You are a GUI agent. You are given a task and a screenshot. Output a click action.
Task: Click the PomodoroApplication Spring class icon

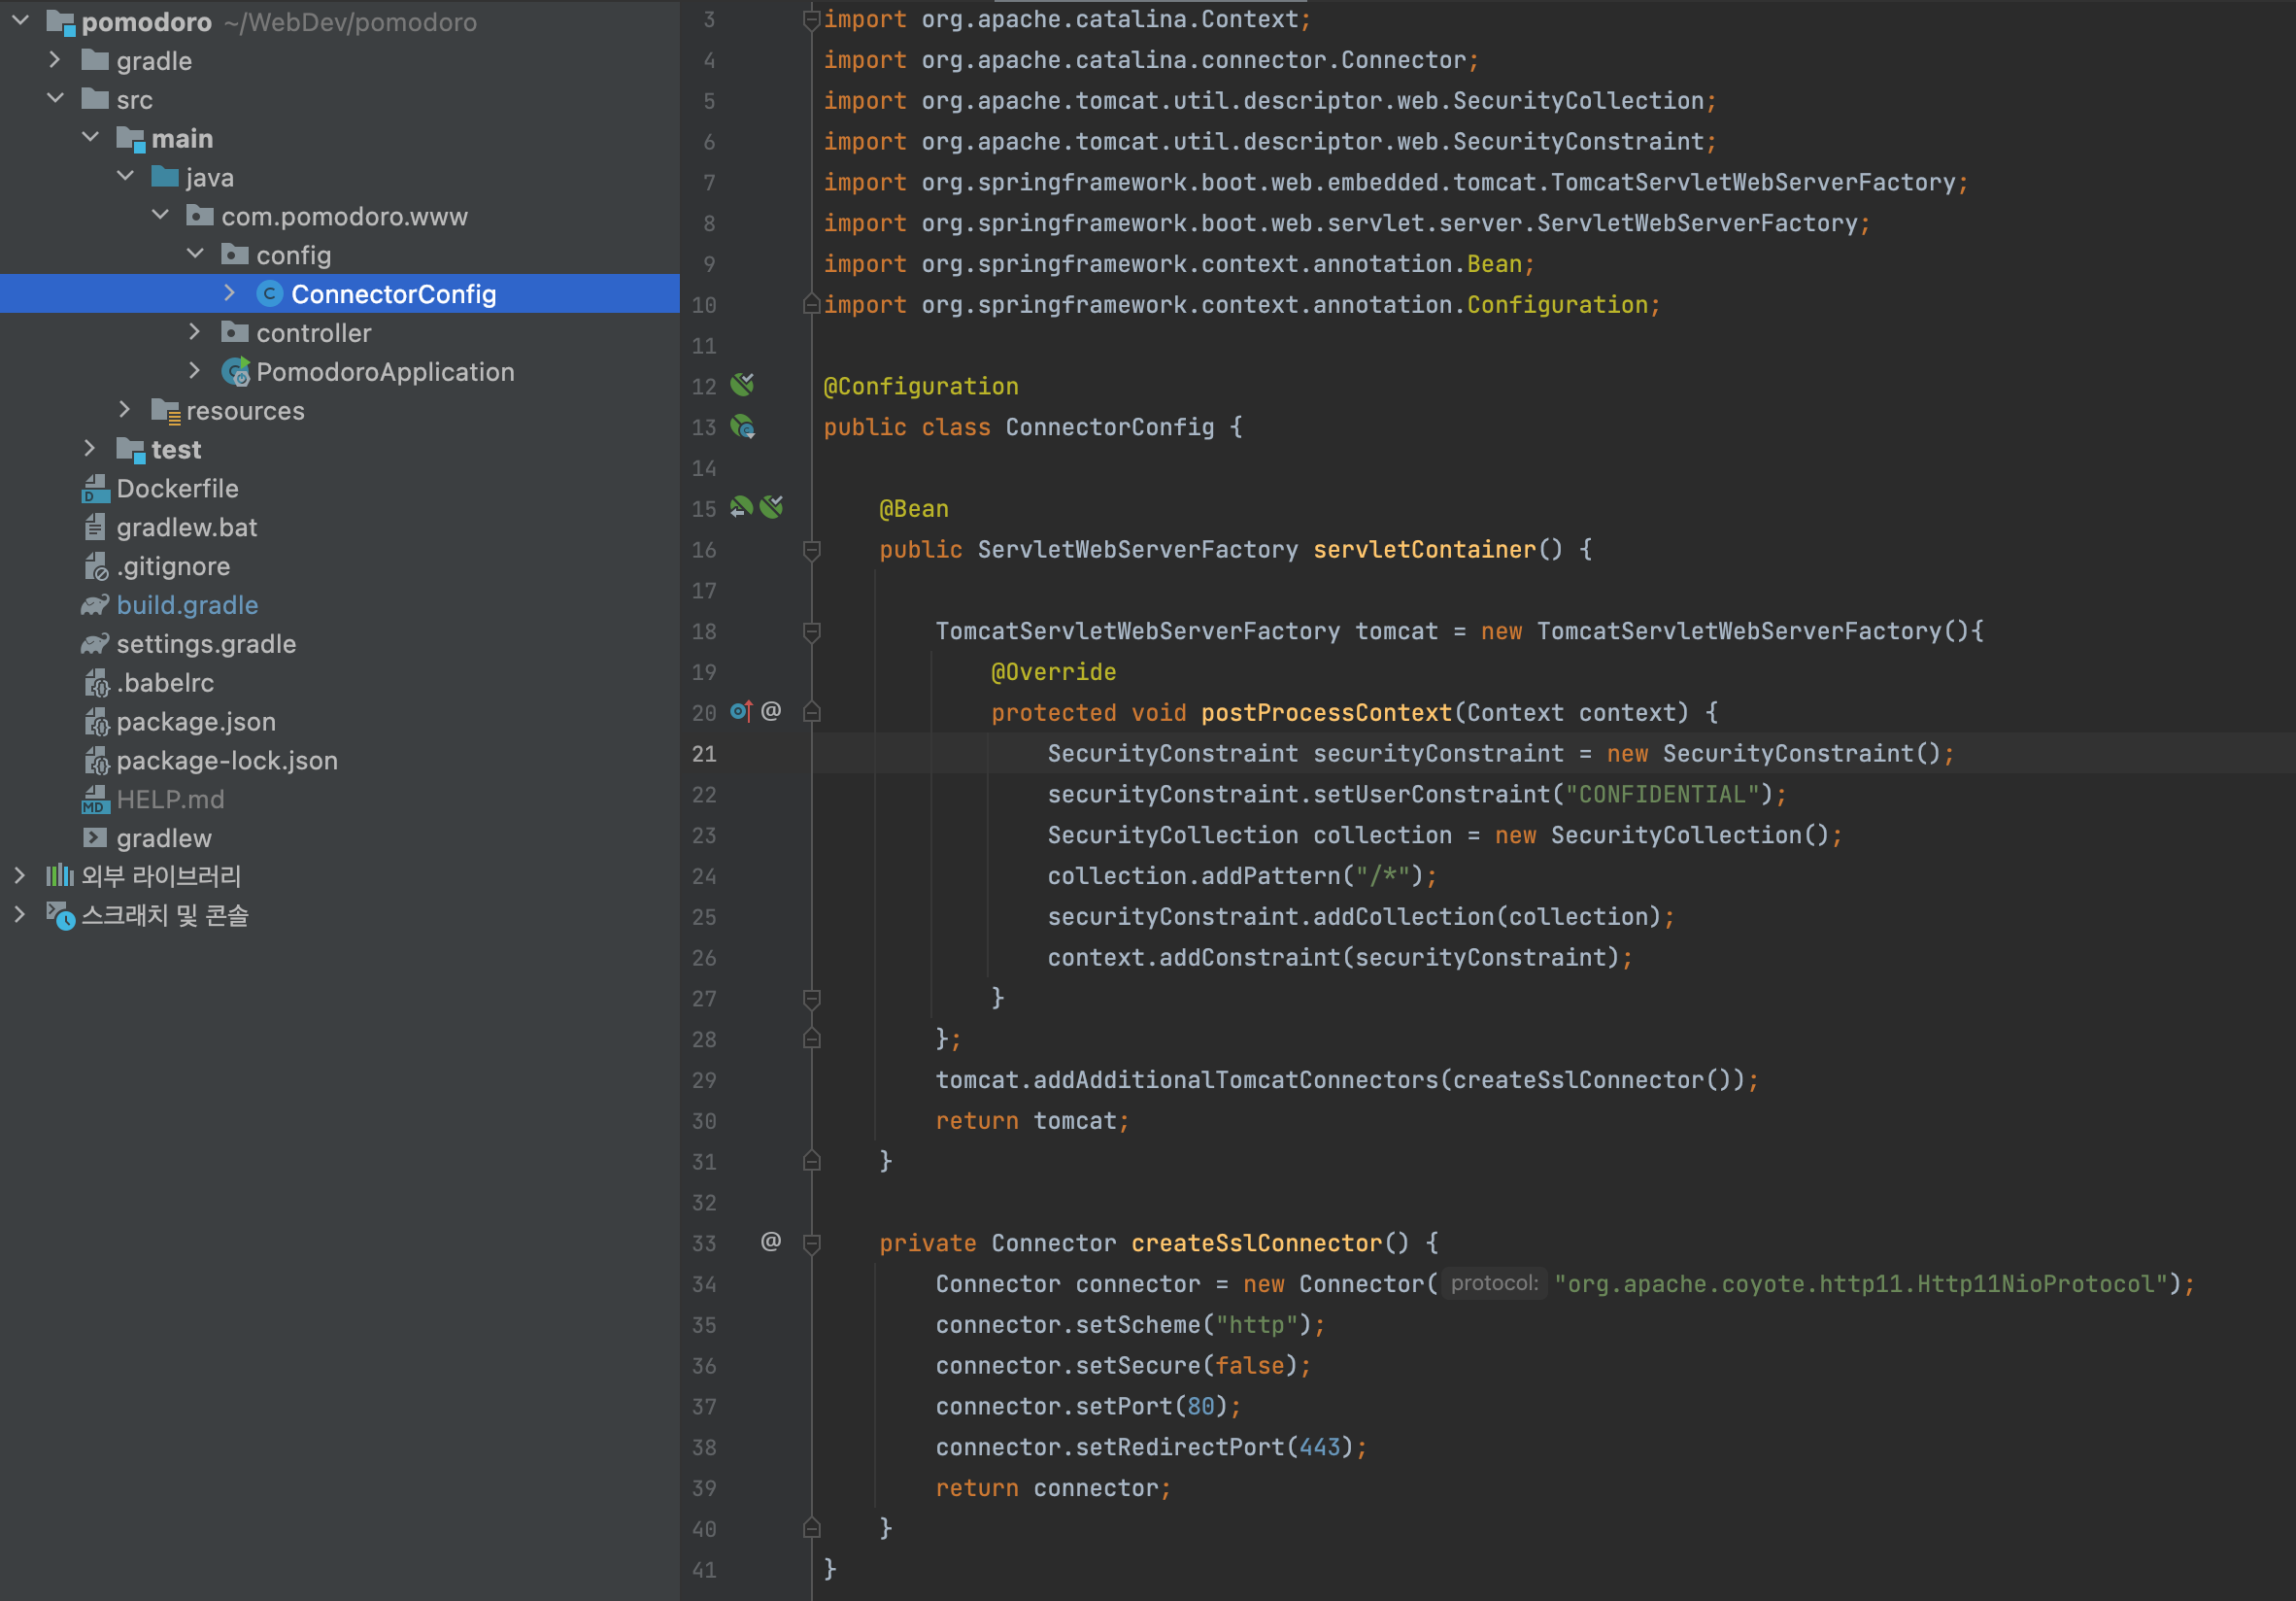click(236, 372)
